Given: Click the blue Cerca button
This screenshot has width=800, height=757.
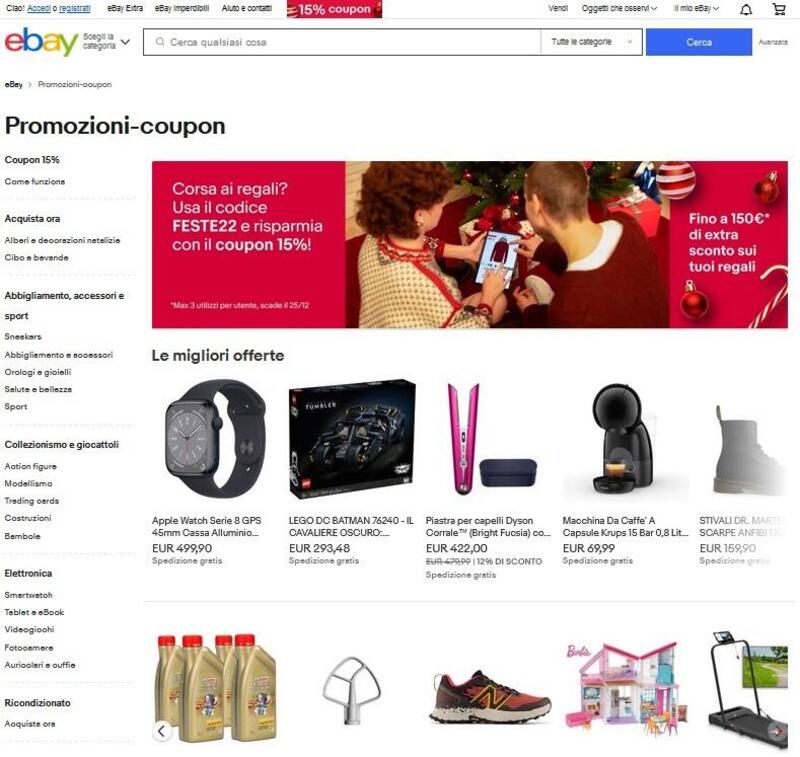Looking at the screenshot, I should pyautogui.click(x=698, y=42).
